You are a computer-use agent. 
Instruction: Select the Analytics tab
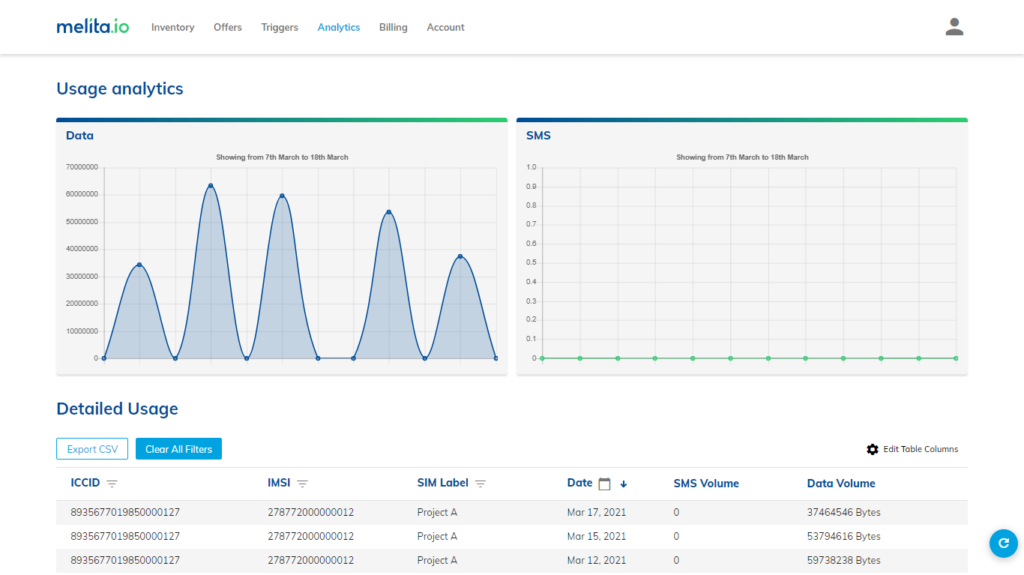pos(338,27)
